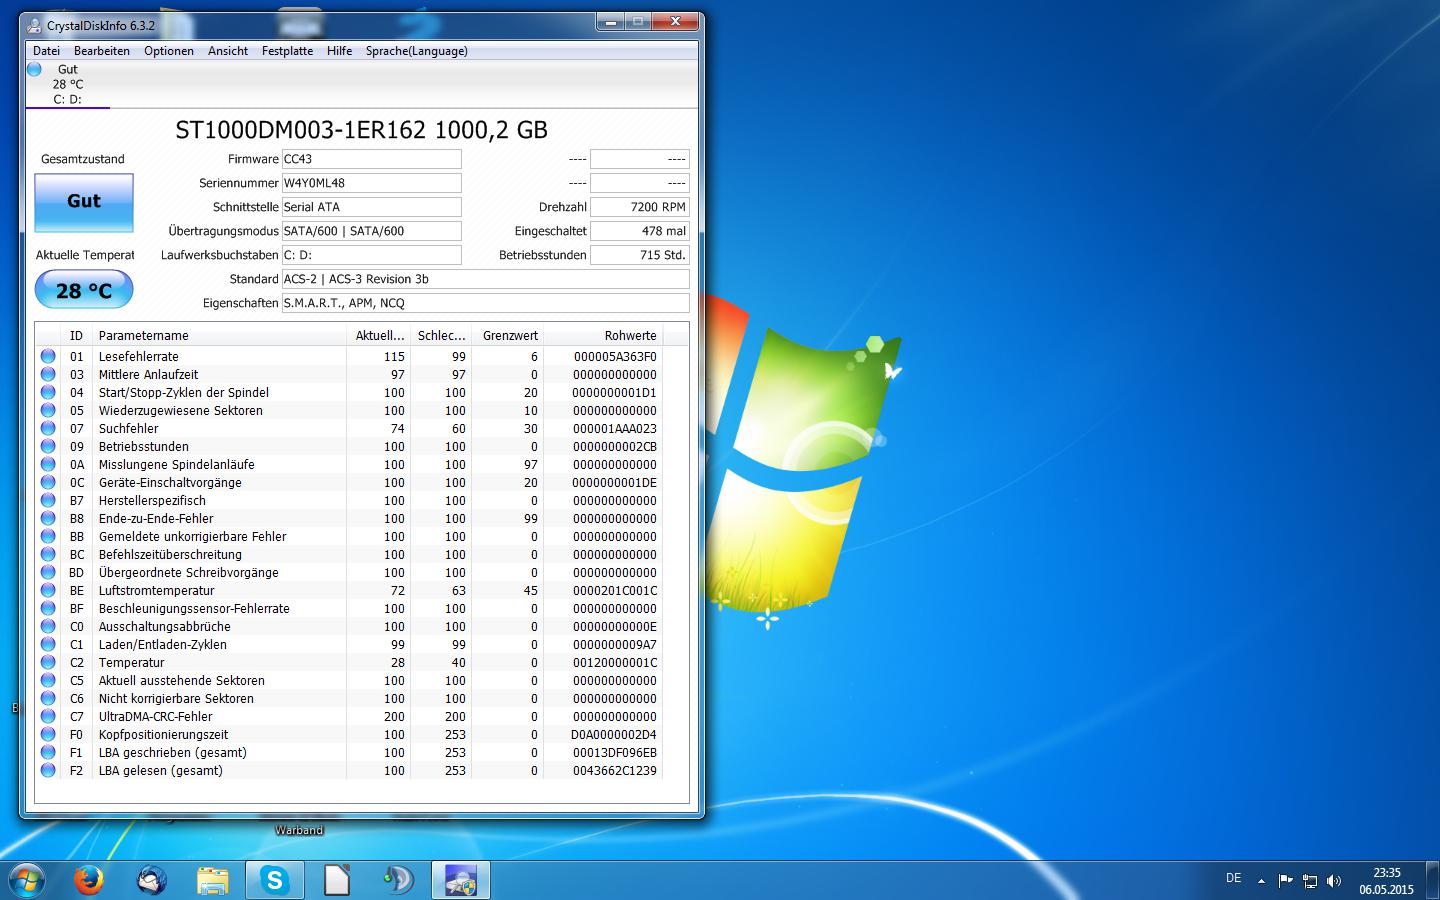Click status orb of Ausschaltungsabbrüche row
Viewport: 1440px width, 900px height.
pos(48,626)
